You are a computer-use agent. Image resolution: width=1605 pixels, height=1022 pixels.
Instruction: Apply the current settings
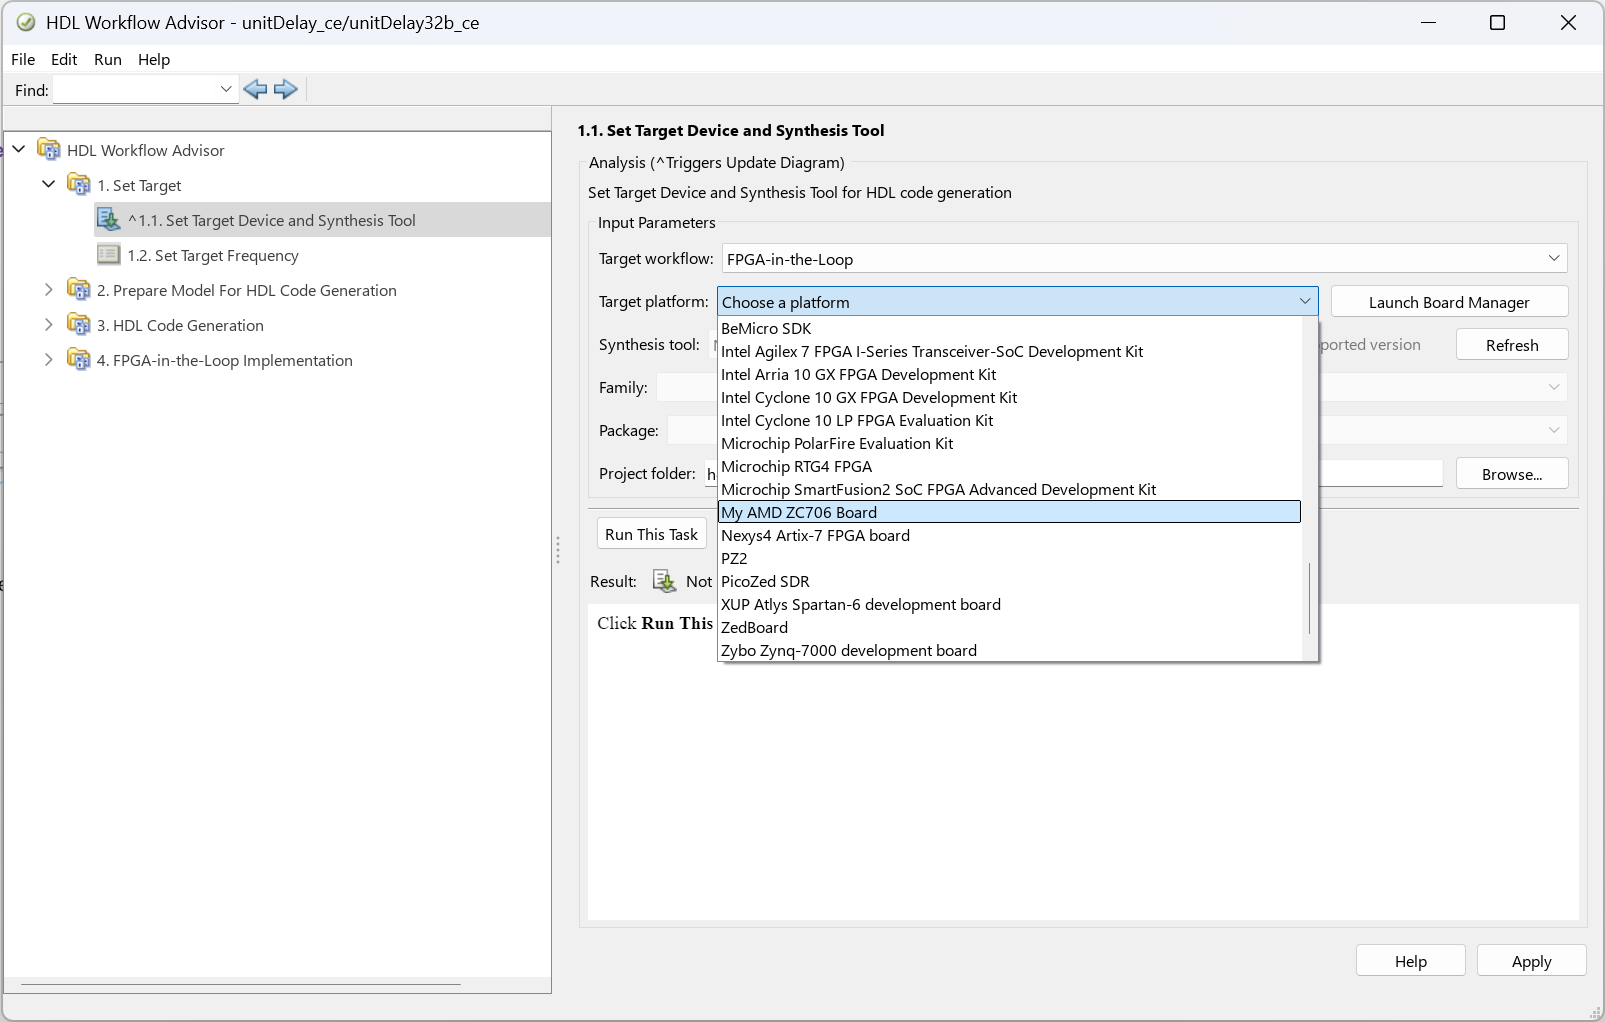pyautogui.click(x=1531, y=960)
